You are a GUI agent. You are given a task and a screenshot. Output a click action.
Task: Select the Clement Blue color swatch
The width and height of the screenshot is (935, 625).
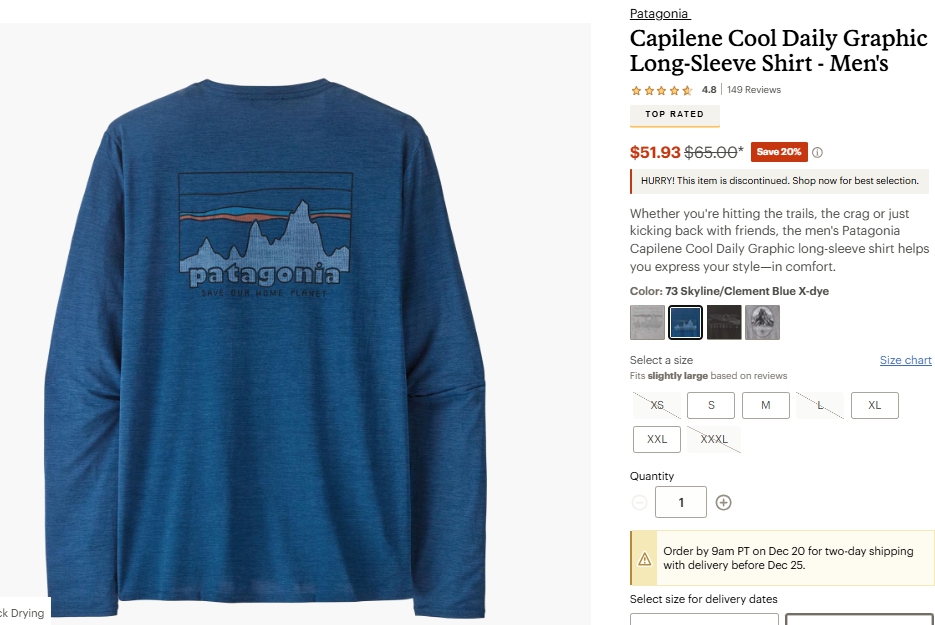(x=685, y=323)
